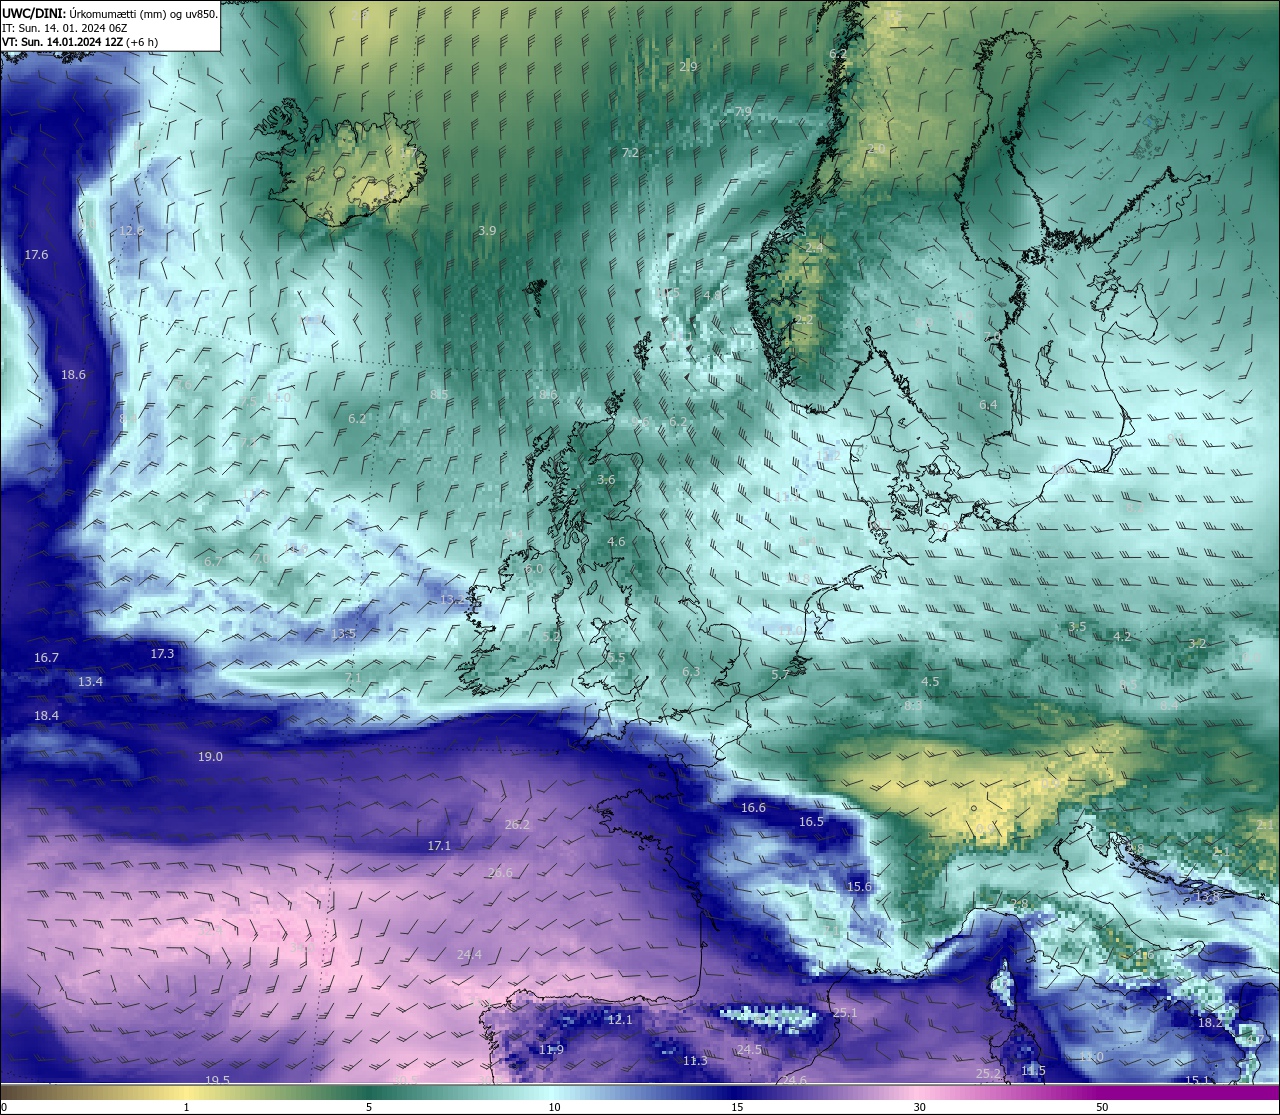
Task: Click the color scale tick labeled 5
Action: coord(369,1107)
